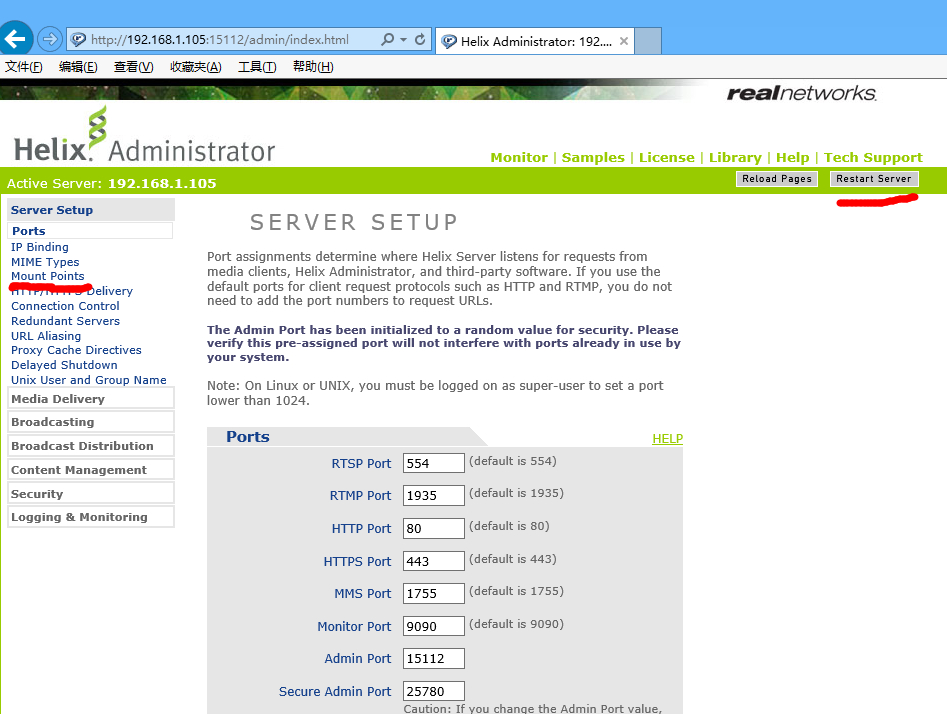
Task: Click the Secure Admin Port input field
Action: coord(434,692)
